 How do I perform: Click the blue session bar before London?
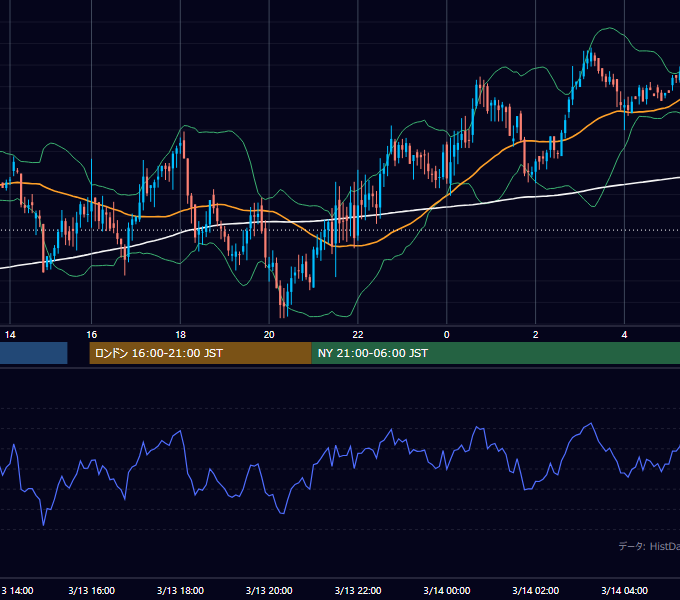[x=33, y=353]
